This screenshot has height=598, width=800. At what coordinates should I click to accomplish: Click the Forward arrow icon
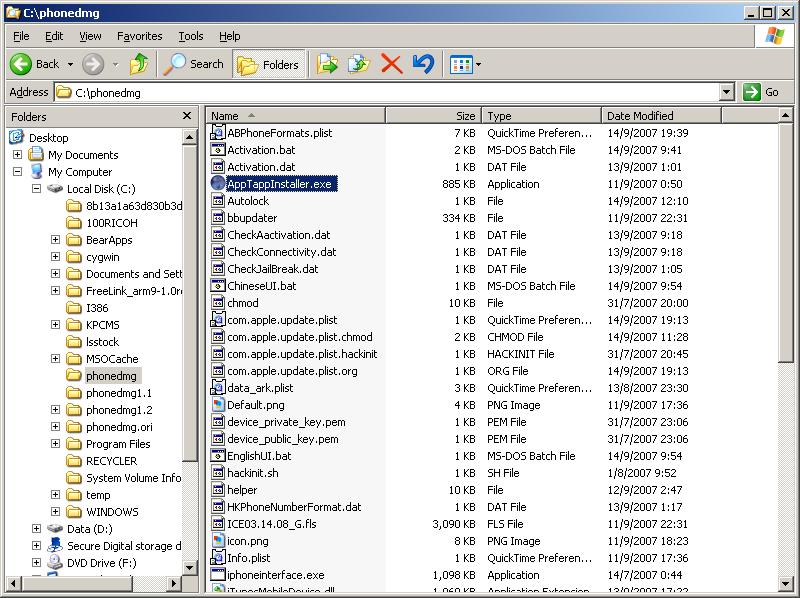93,64
